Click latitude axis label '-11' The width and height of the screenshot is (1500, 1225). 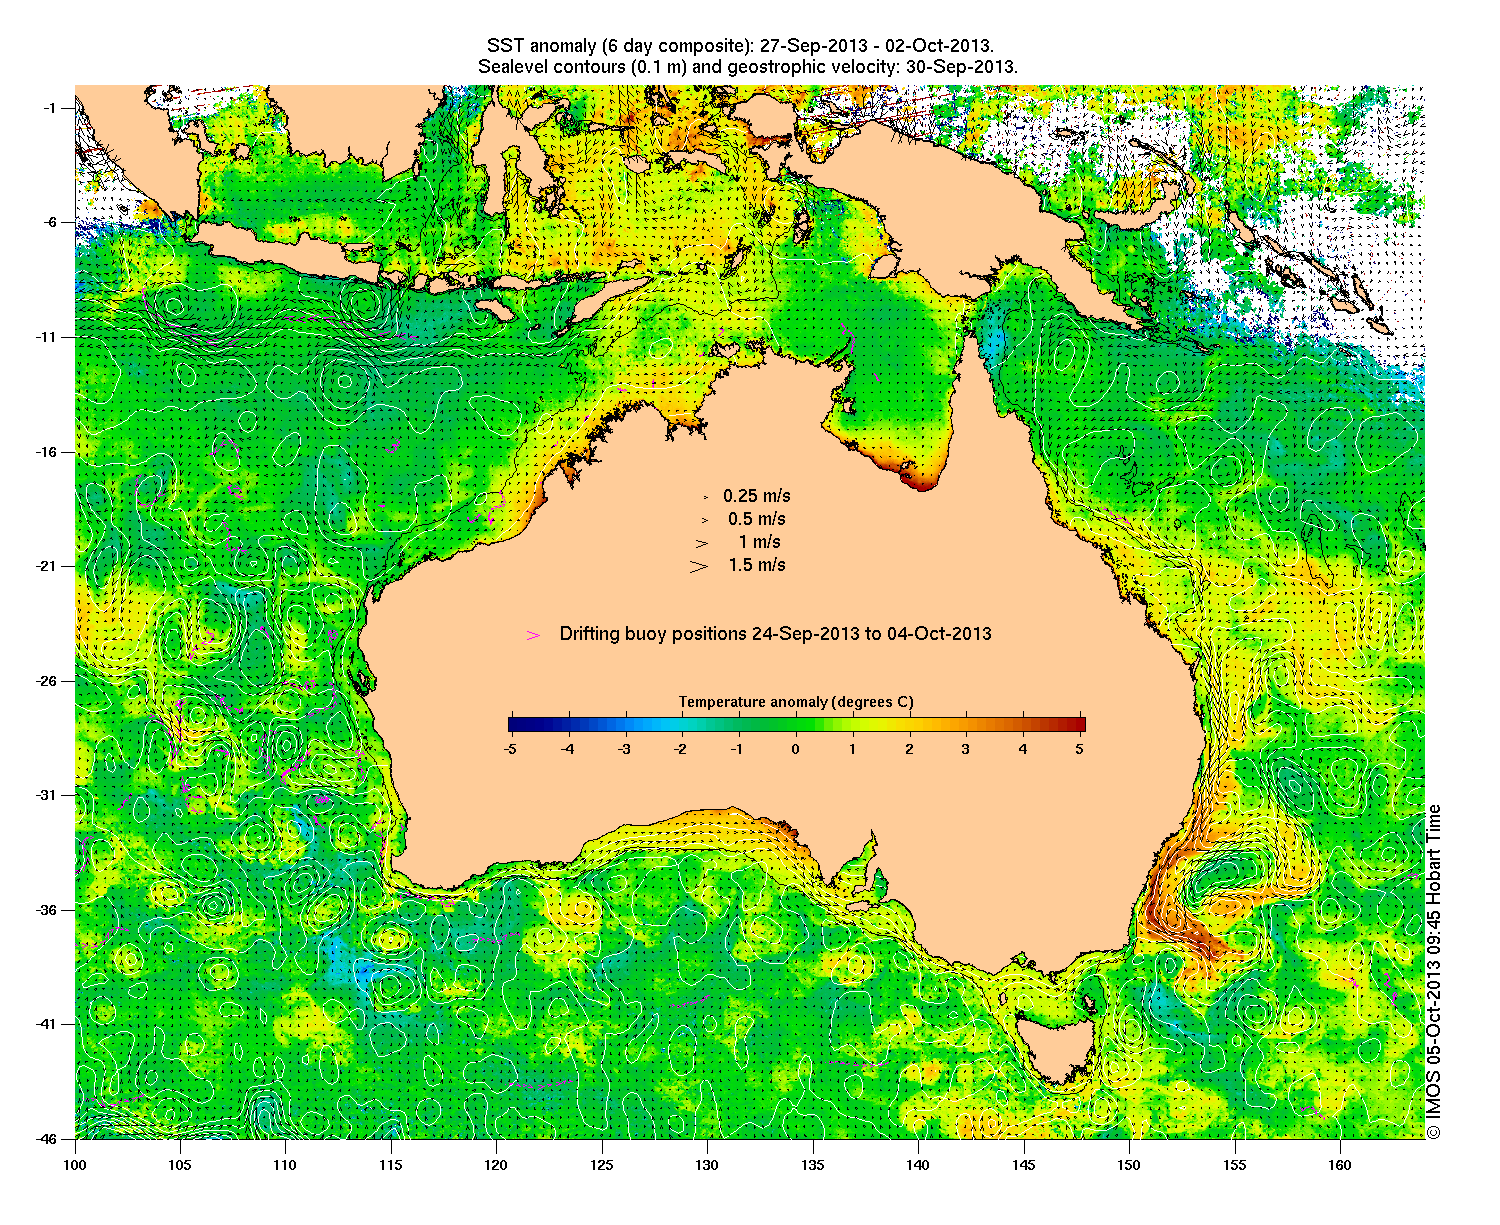pyautogui.click(x=47, y=337)
